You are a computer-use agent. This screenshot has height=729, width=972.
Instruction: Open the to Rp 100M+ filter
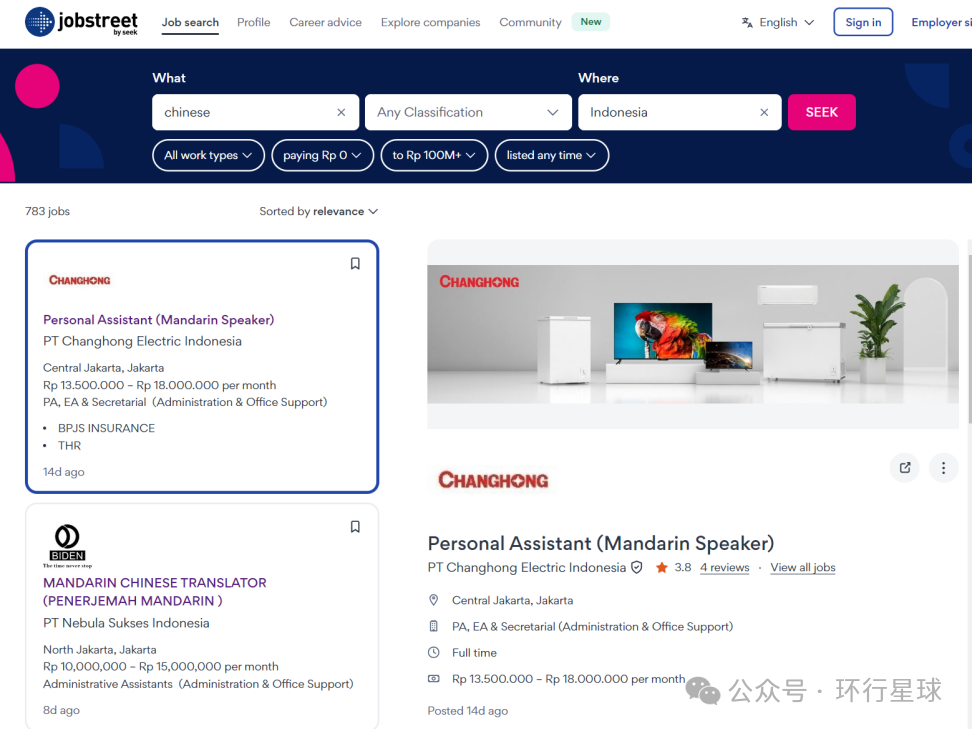pyautogui.click(x=434, y=155)
